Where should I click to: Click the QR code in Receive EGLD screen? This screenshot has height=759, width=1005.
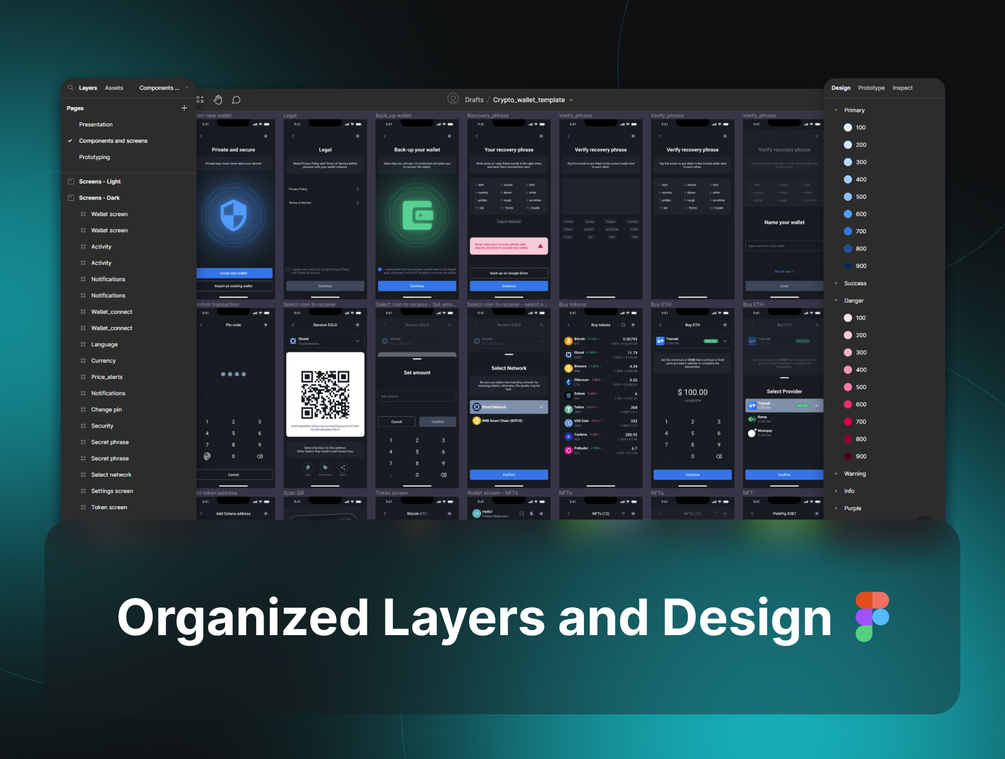pyautogui.click(x=325, y=394)
